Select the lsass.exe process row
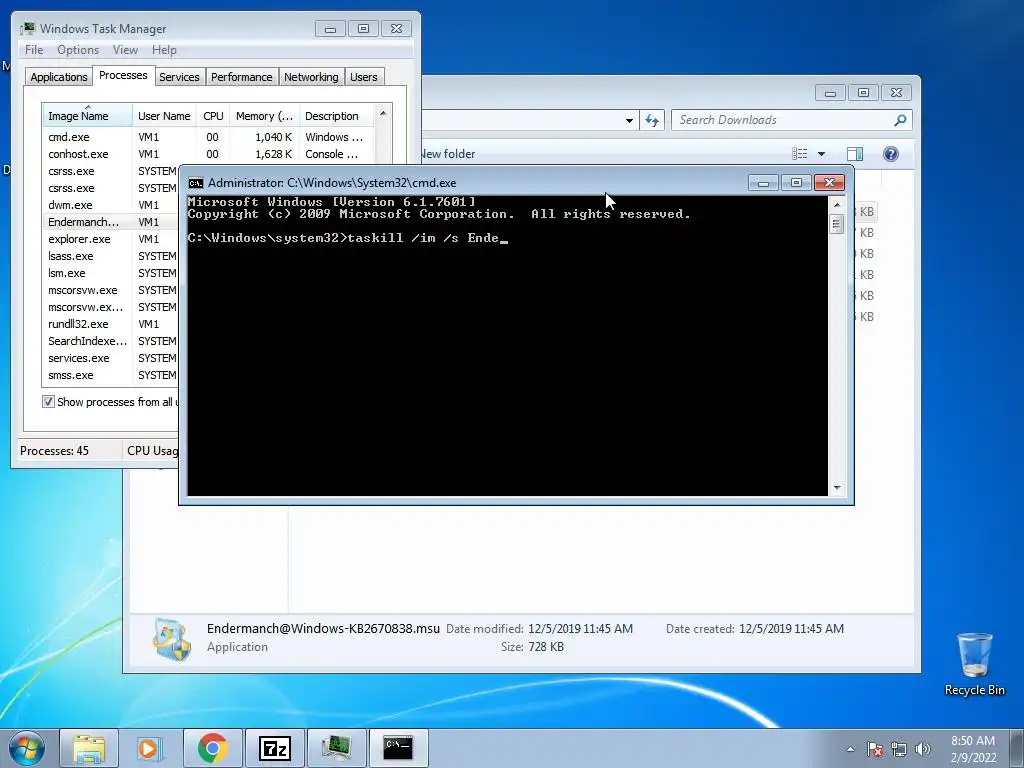The height and width of the screenshot is (768, 1024). (x=110, y=256)
